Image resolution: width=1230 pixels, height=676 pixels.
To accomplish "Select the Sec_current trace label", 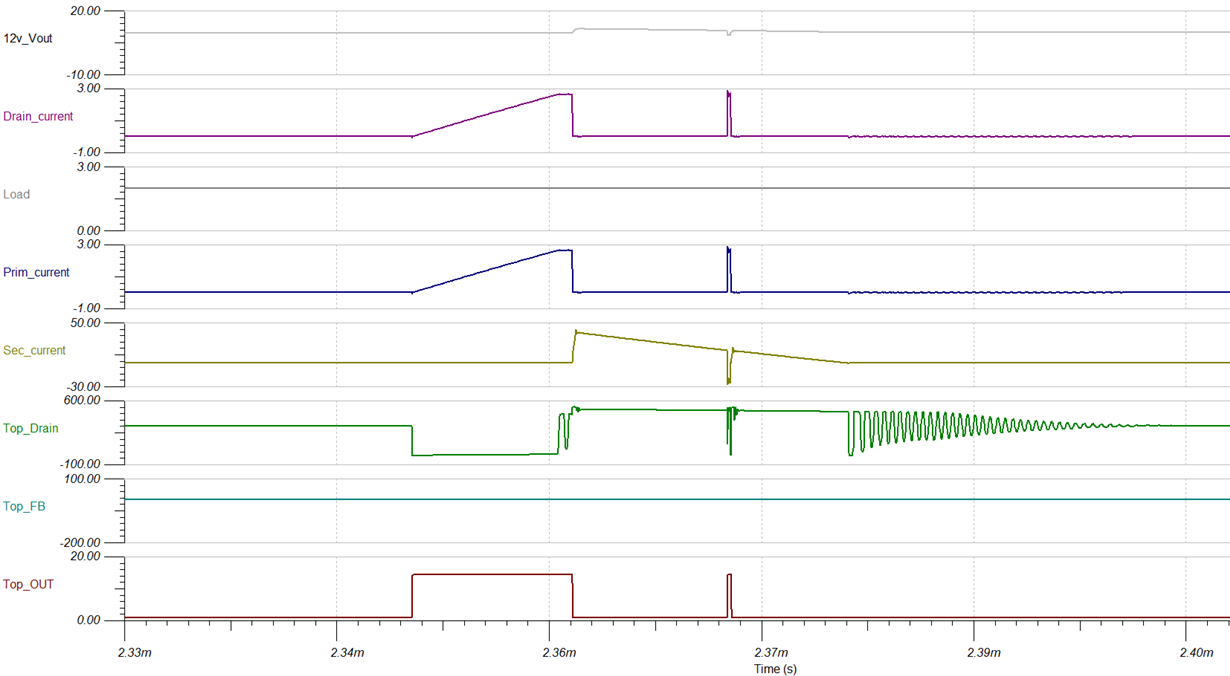I will (34, 350).
